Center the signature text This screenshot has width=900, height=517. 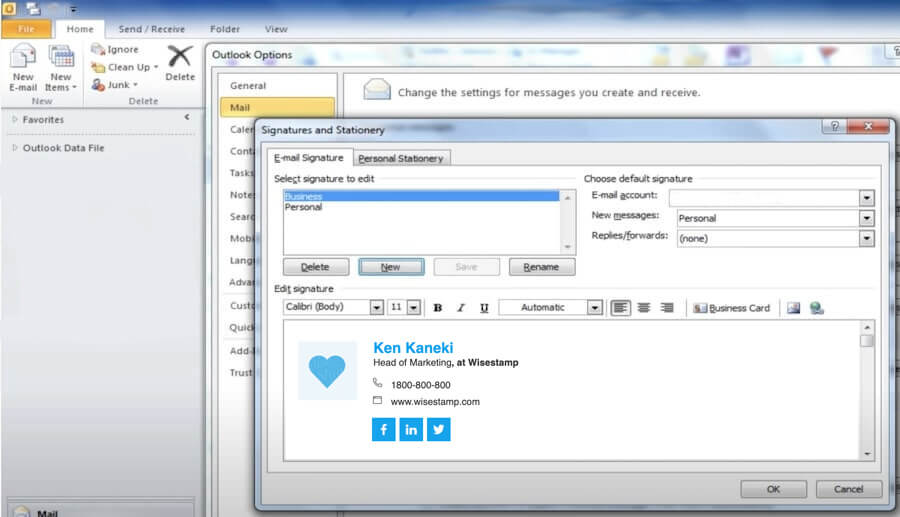(643, 308)
